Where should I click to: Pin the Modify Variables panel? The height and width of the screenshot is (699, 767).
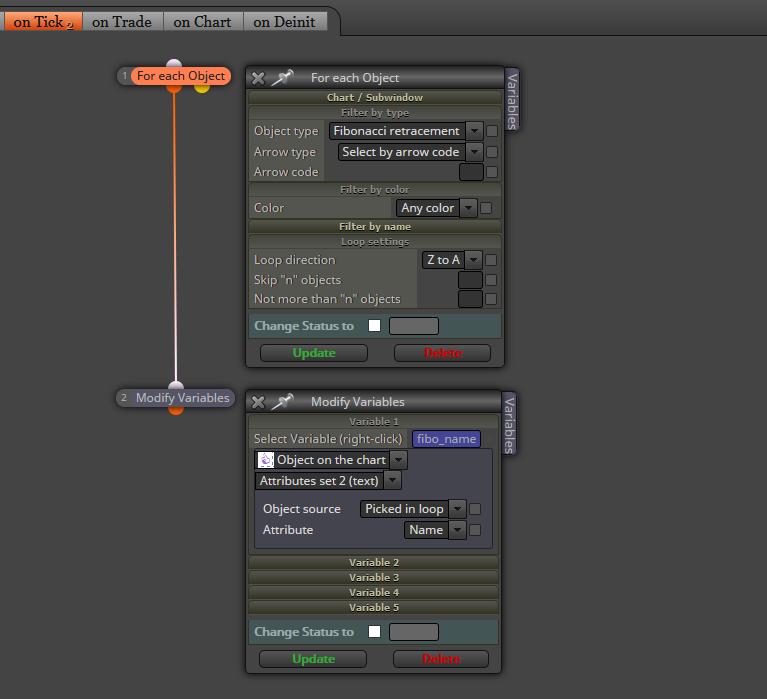[x=282, y=402]
